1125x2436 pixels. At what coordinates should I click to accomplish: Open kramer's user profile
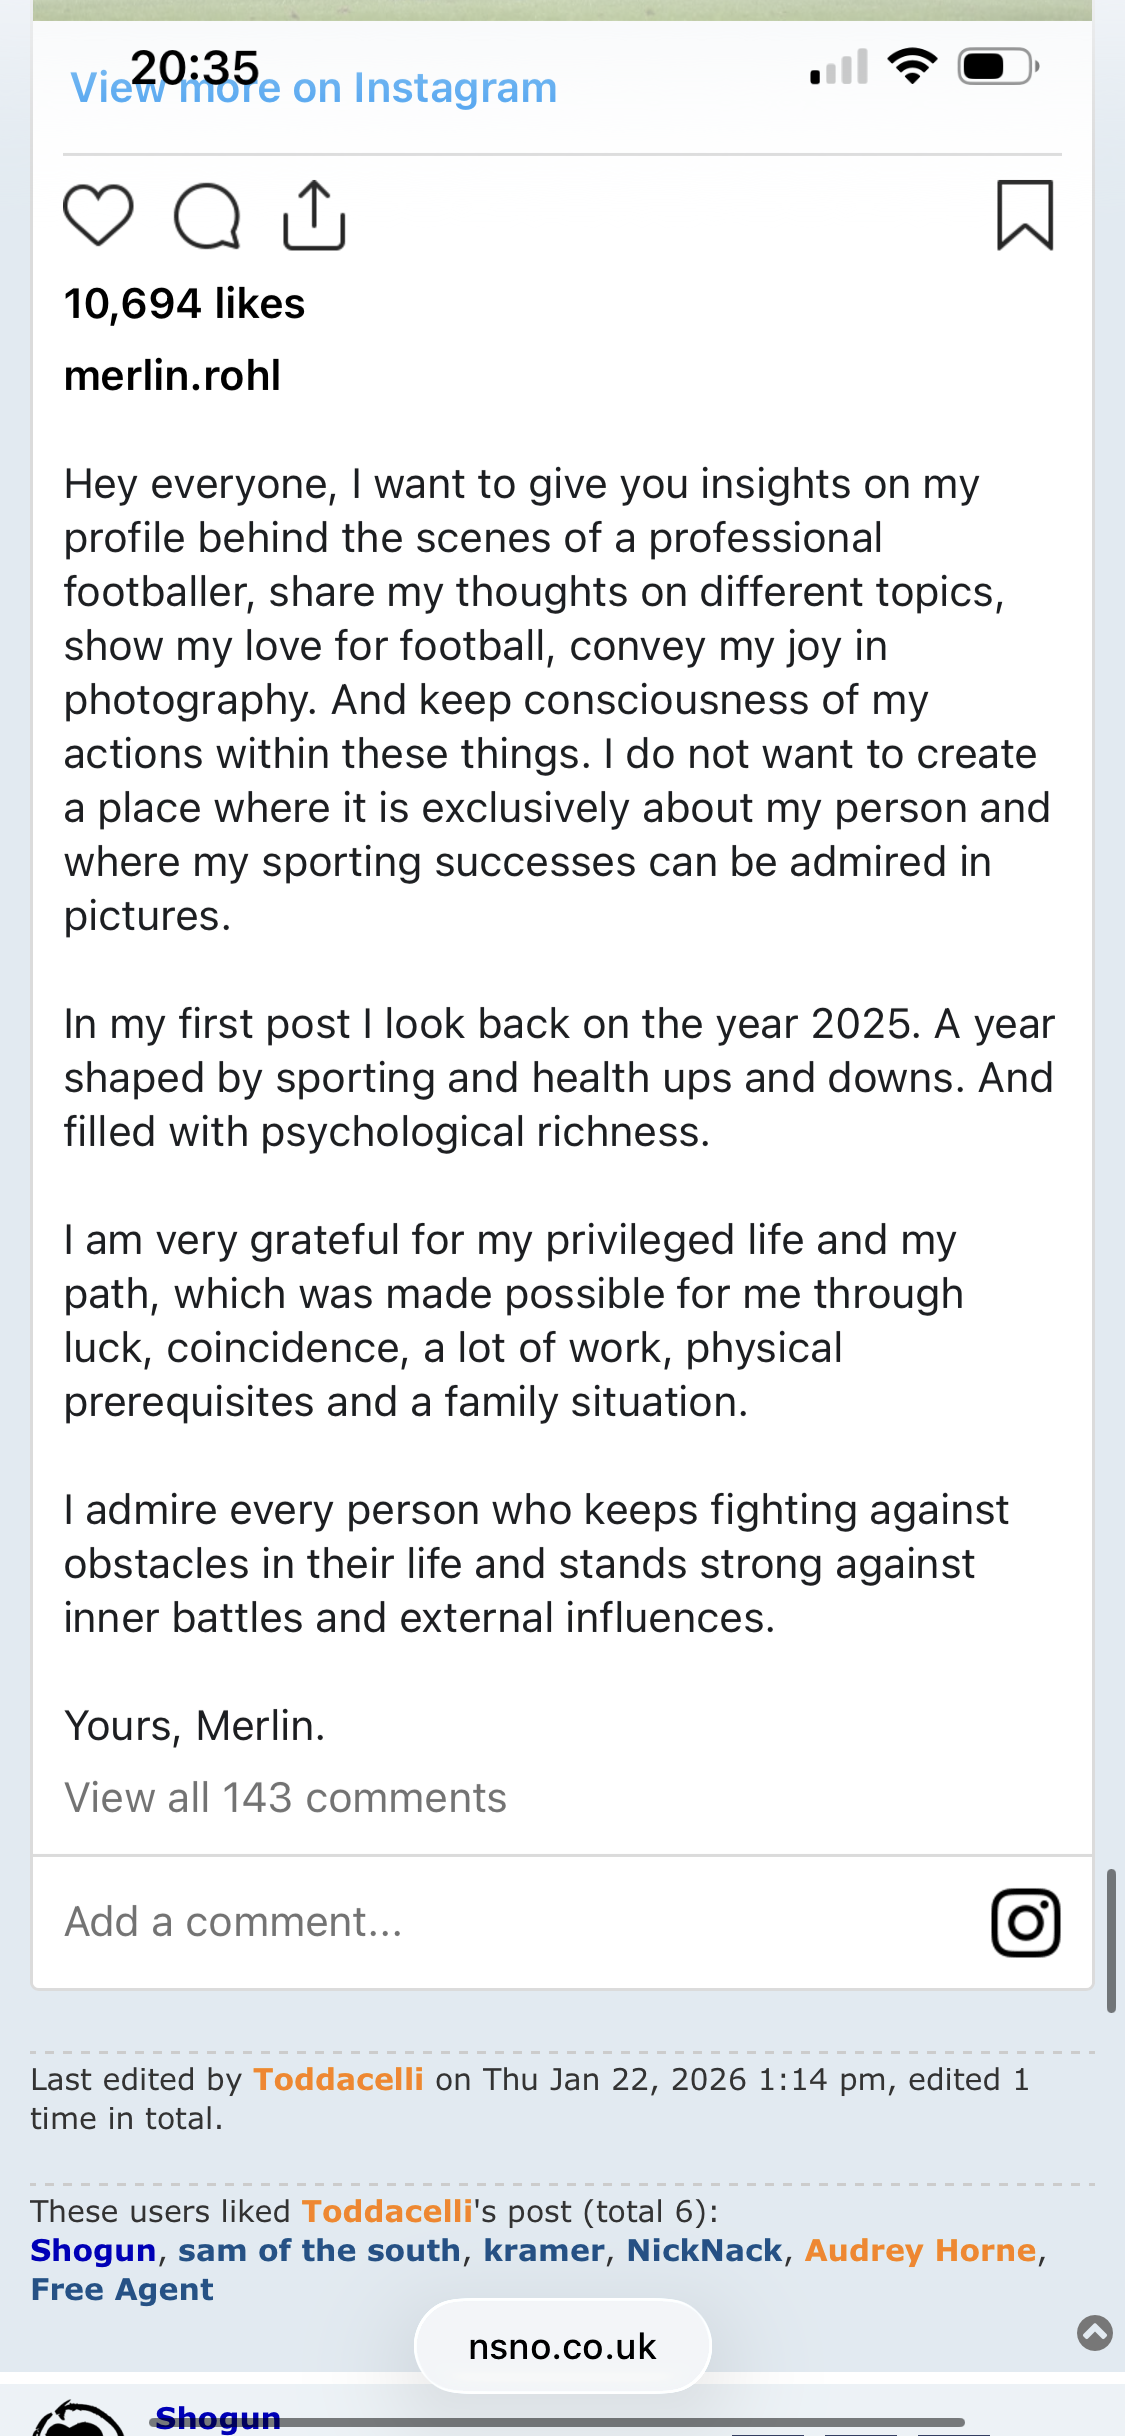coord(544,2250)
